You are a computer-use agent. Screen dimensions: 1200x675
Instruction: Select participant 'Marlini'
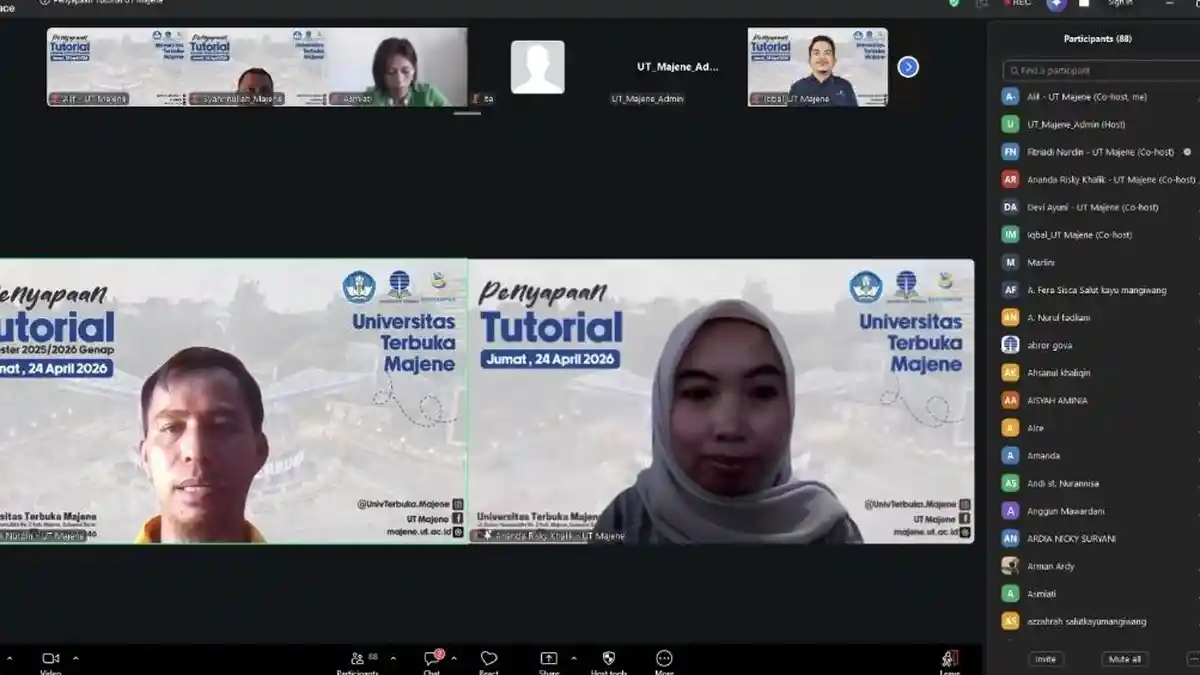pos(1098,262)
